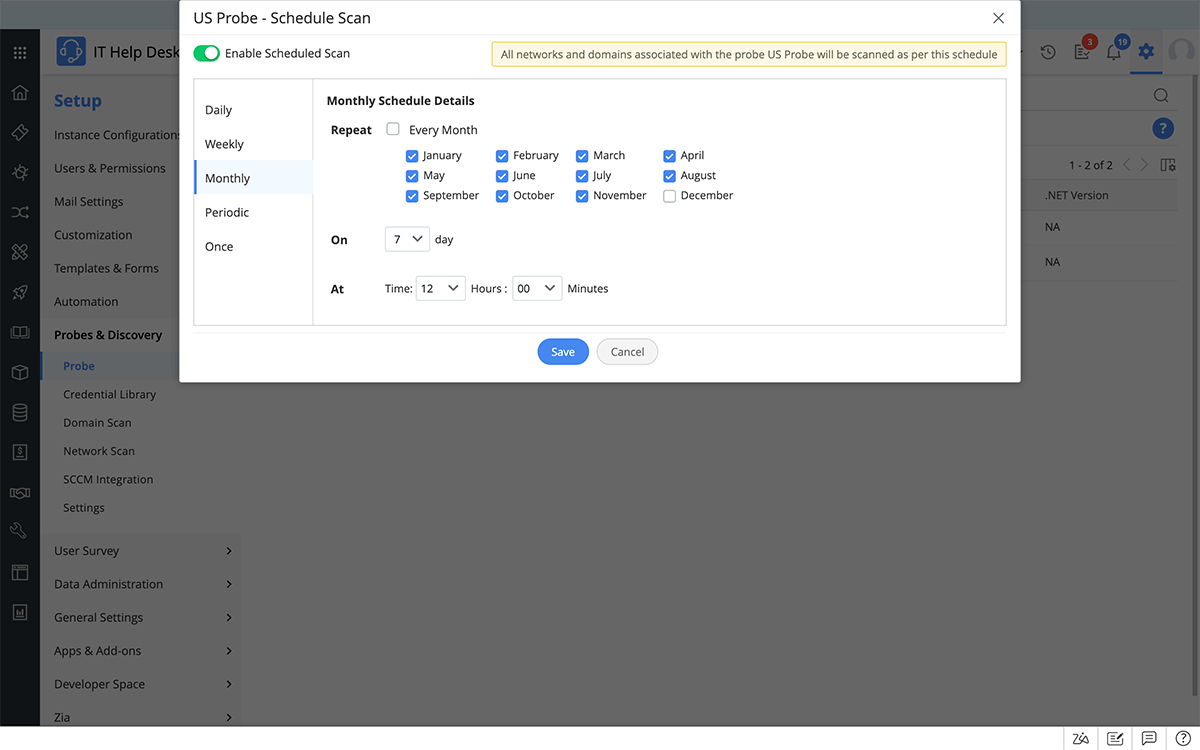The height and width of the screenshot is (750, 1200).
Task: Open the rocket icon in left sidebar
Action: click(20, 293)
